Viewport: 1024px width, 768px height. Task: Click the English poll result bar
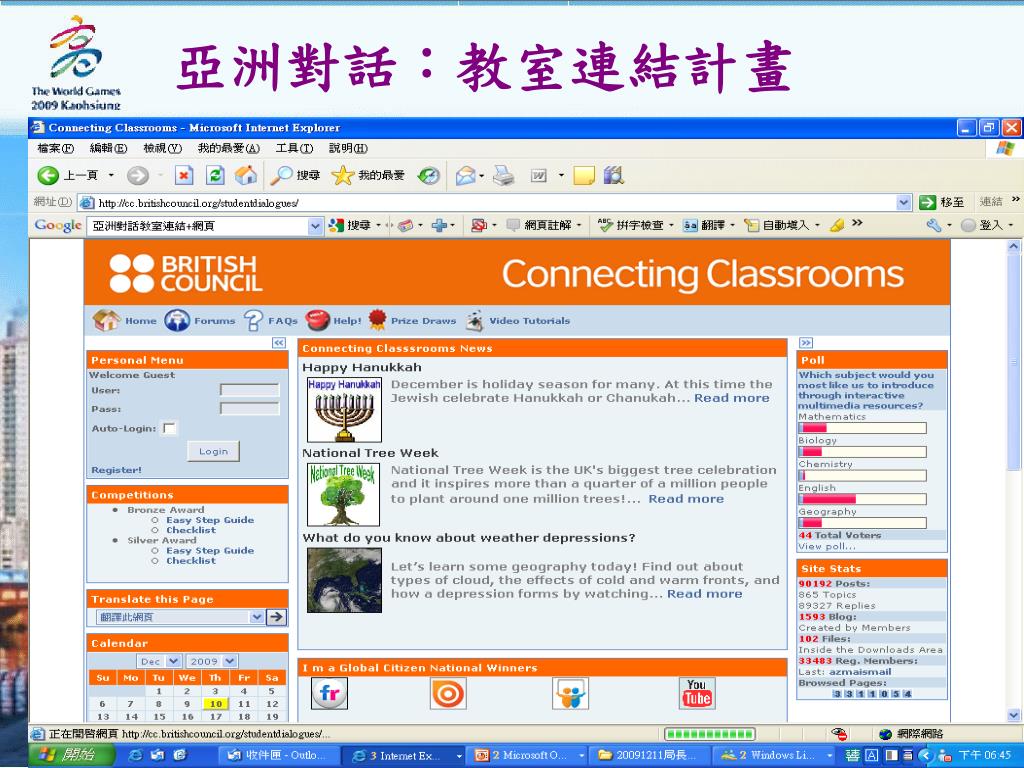click(x=862, y=500)
